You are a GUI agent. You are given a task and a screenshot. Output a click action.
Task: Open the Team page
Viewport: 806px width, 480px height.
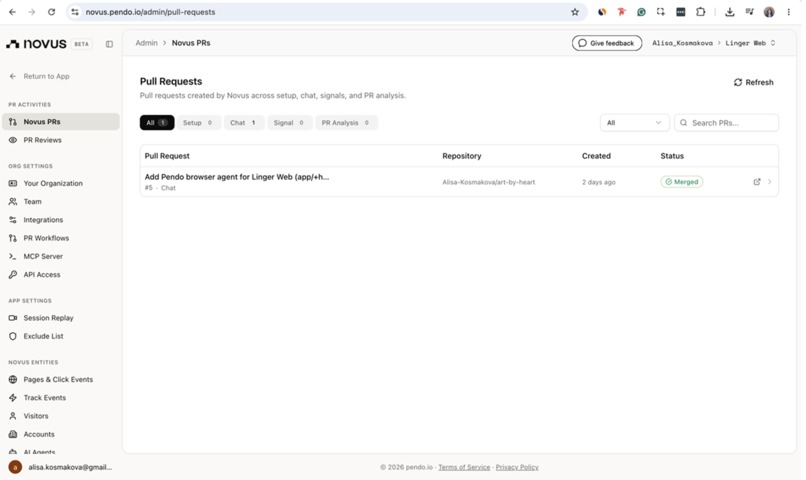pyautogui.click(x=61, y=201)
